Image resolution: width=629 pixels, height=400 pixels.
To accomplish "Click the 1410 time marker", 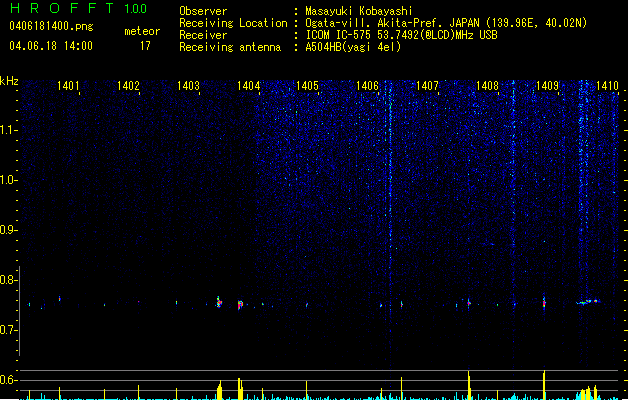I will coord(607,86).
